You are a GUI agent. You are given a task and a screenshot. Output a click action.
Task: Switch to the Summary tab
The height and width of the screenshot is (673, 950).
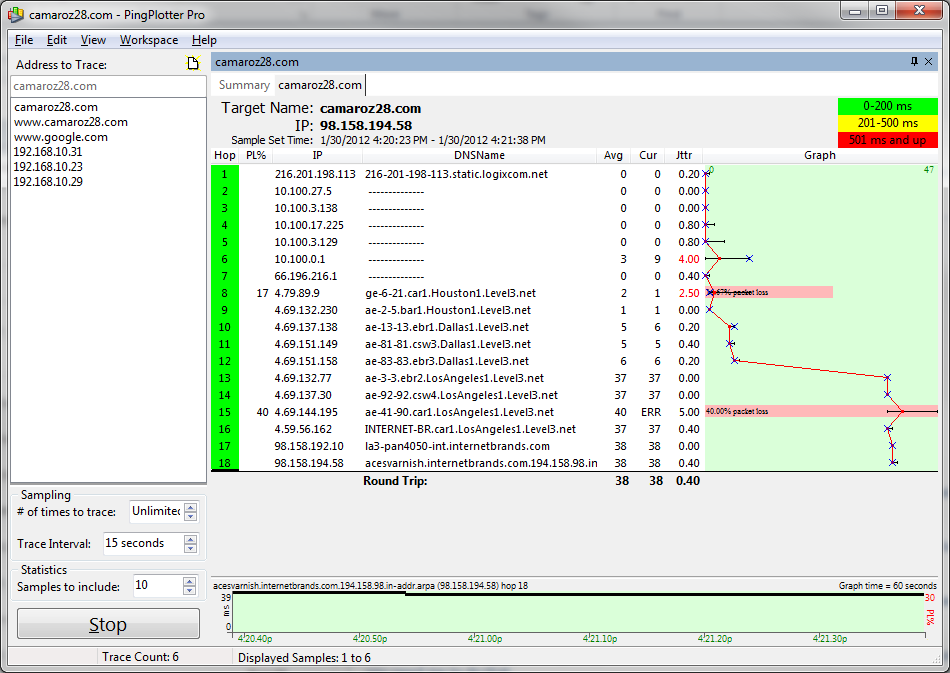pyautogui.click(x=244, y=85)
